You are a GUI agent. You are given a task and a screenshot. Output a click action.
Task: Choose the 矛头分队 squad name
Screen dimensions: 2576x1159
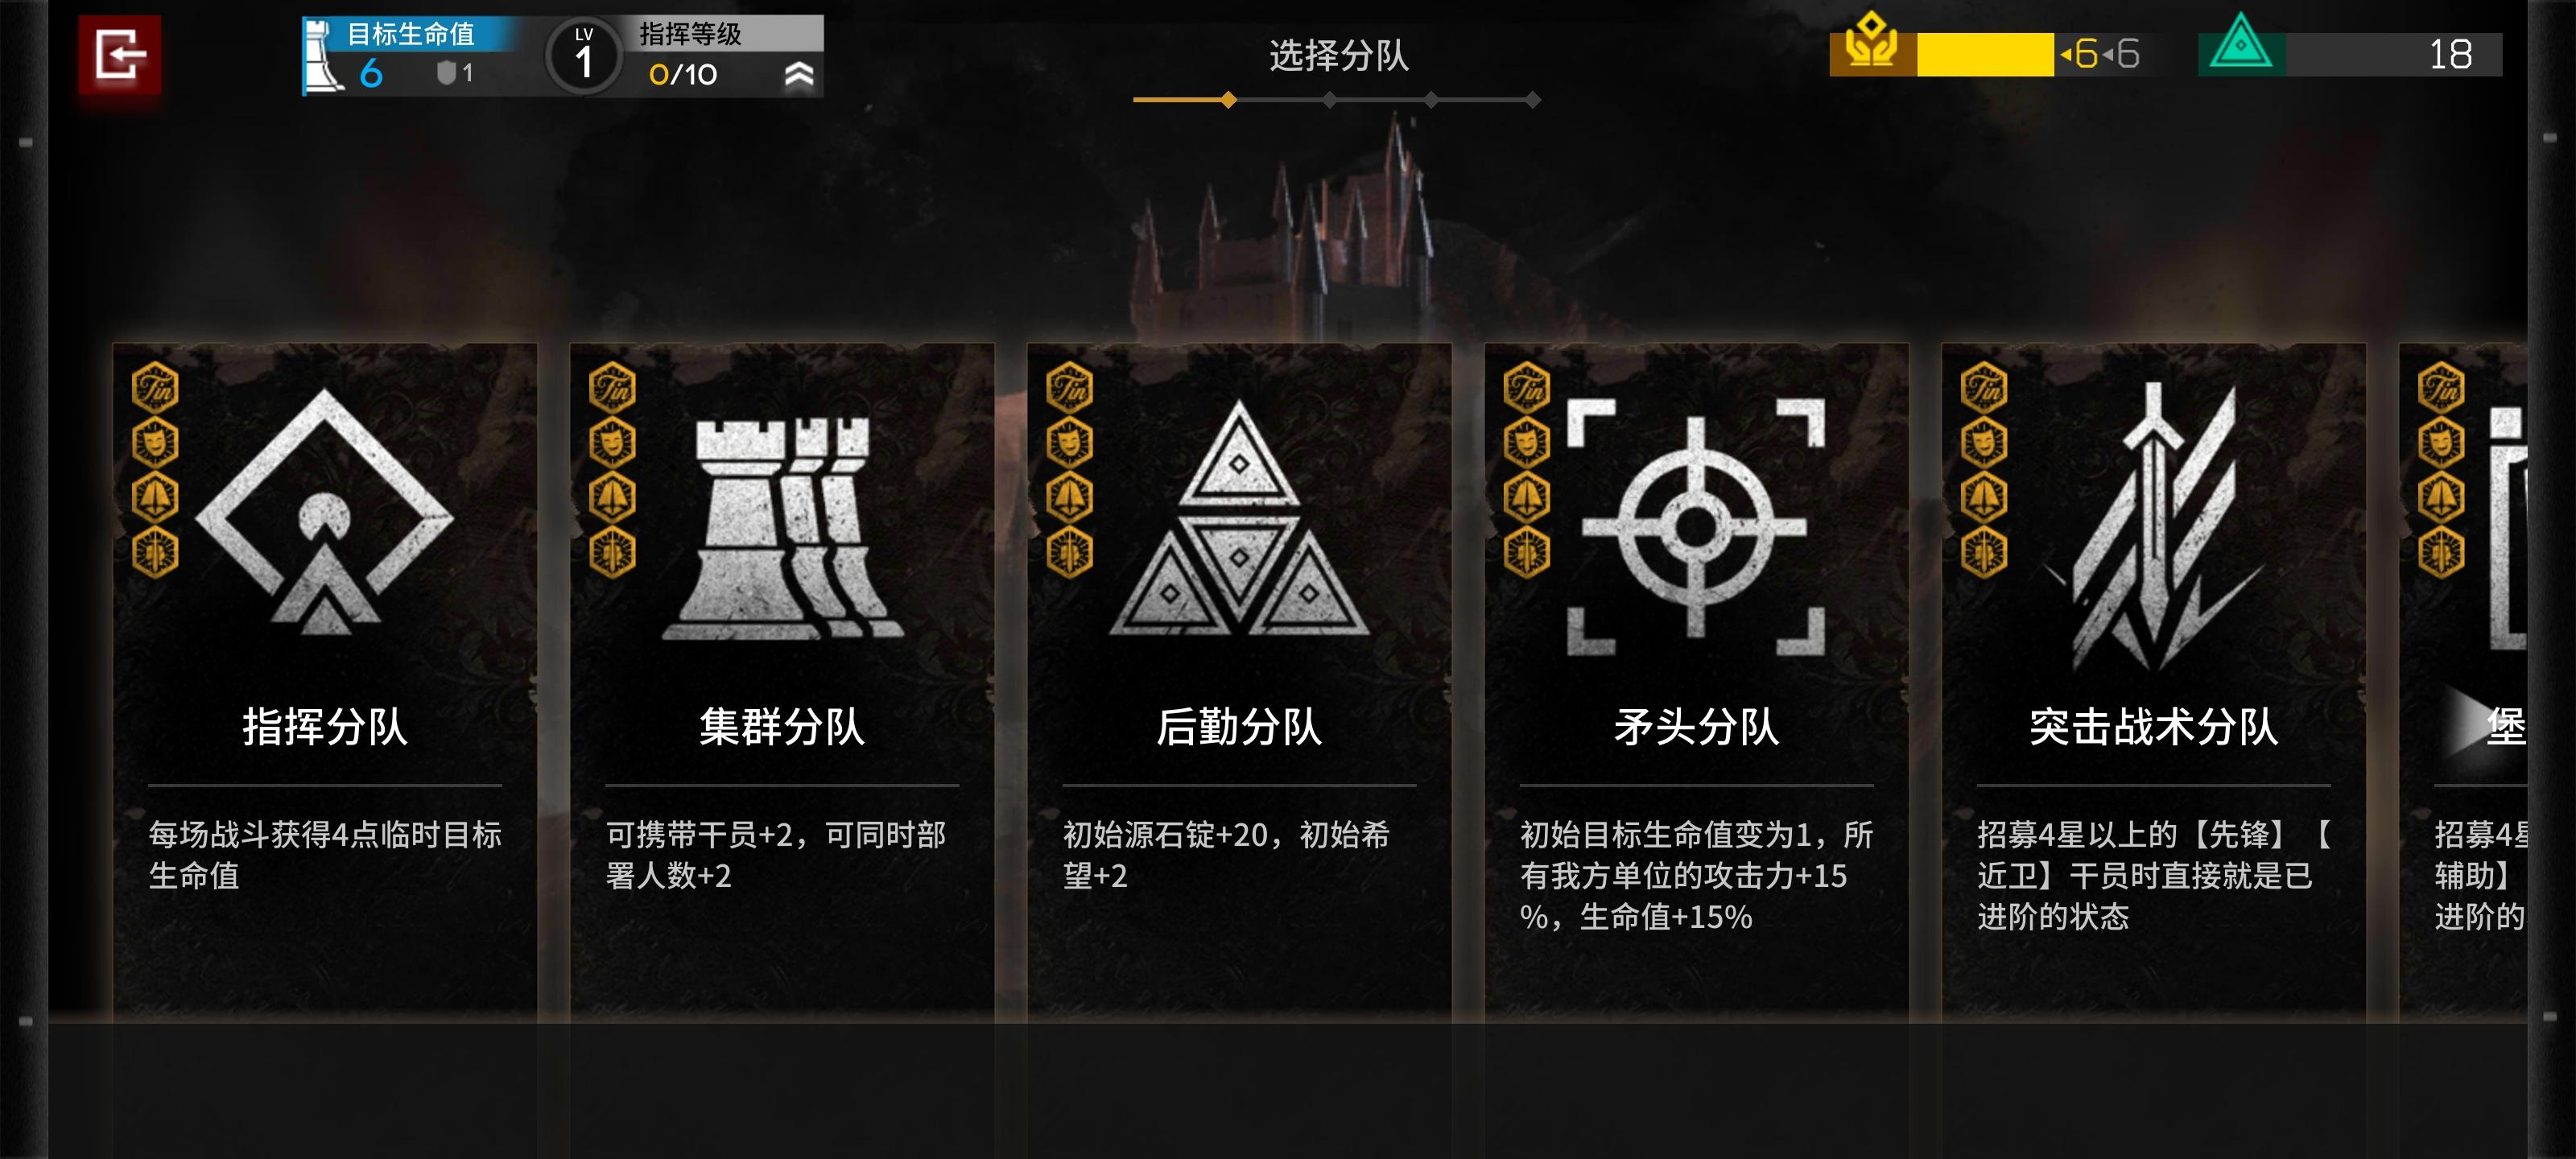[x=1696, y=726]
